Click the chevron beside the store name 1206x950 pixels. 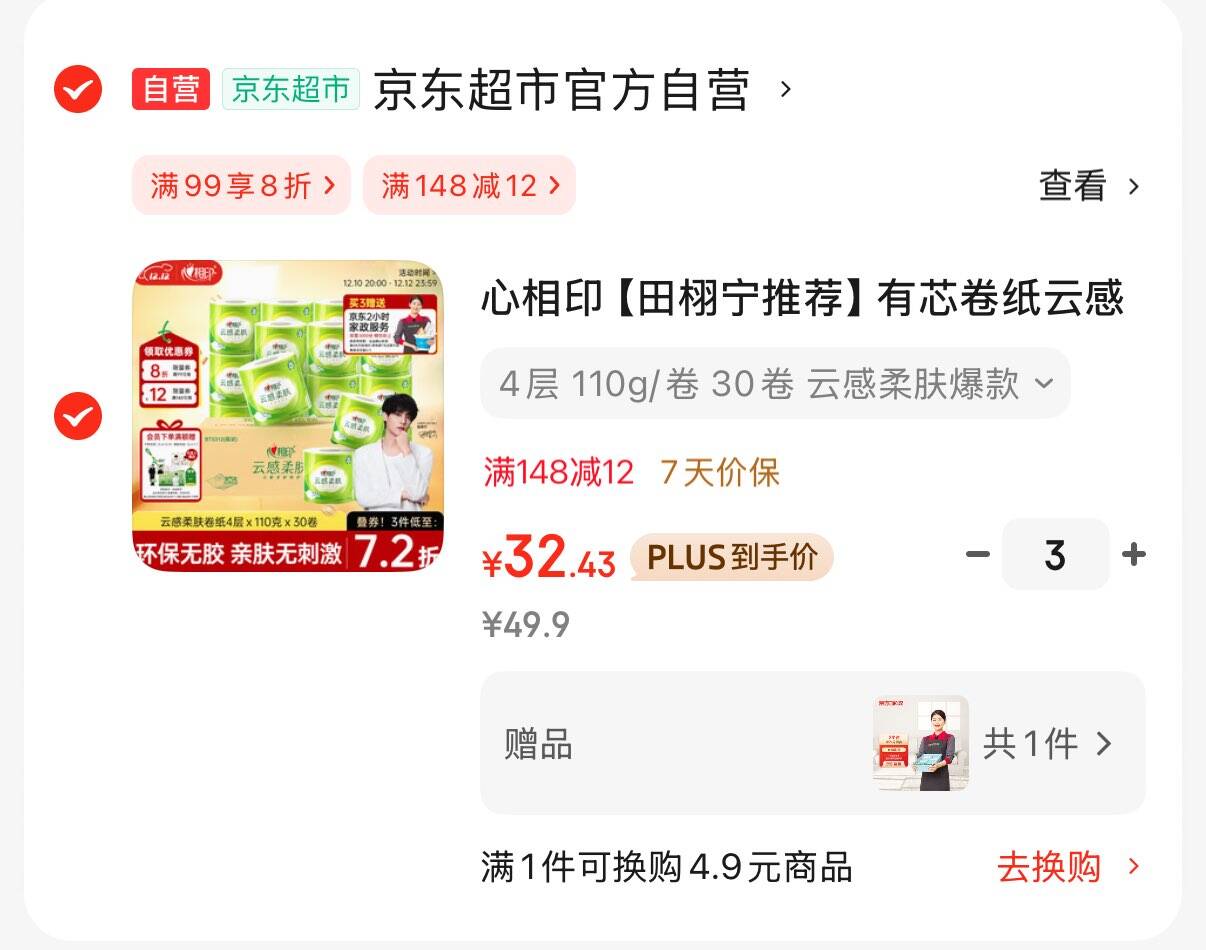[x=786, y=90]
